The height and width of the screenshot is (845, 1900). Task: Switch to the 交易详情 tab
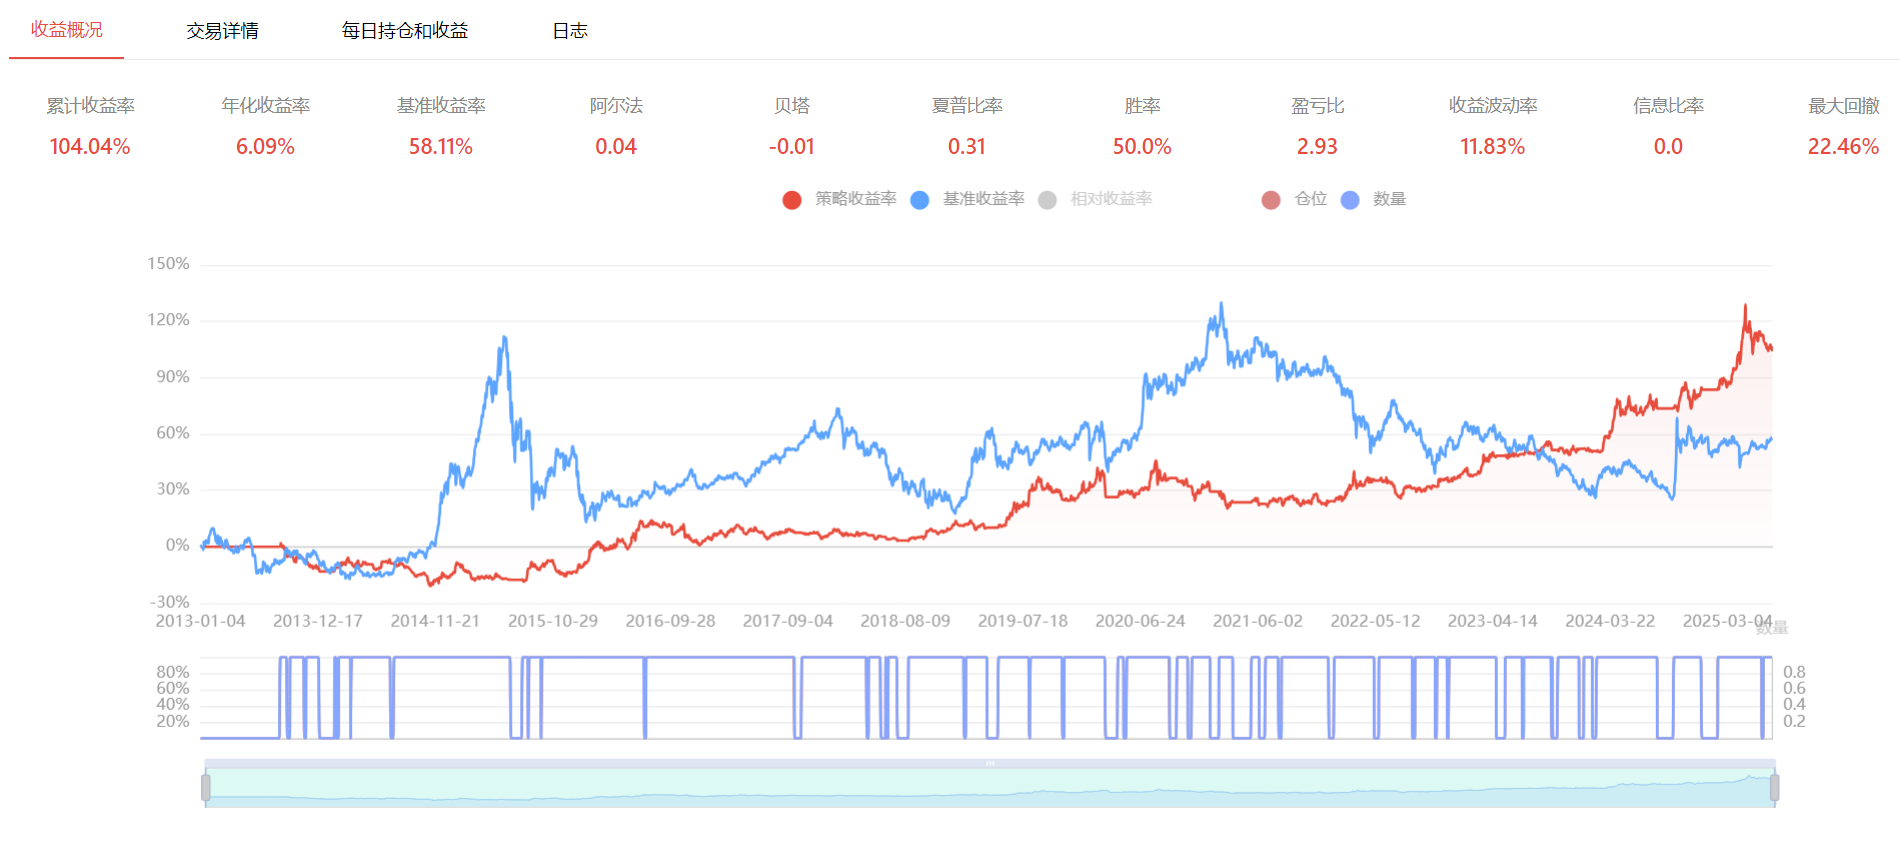[222, 31]
